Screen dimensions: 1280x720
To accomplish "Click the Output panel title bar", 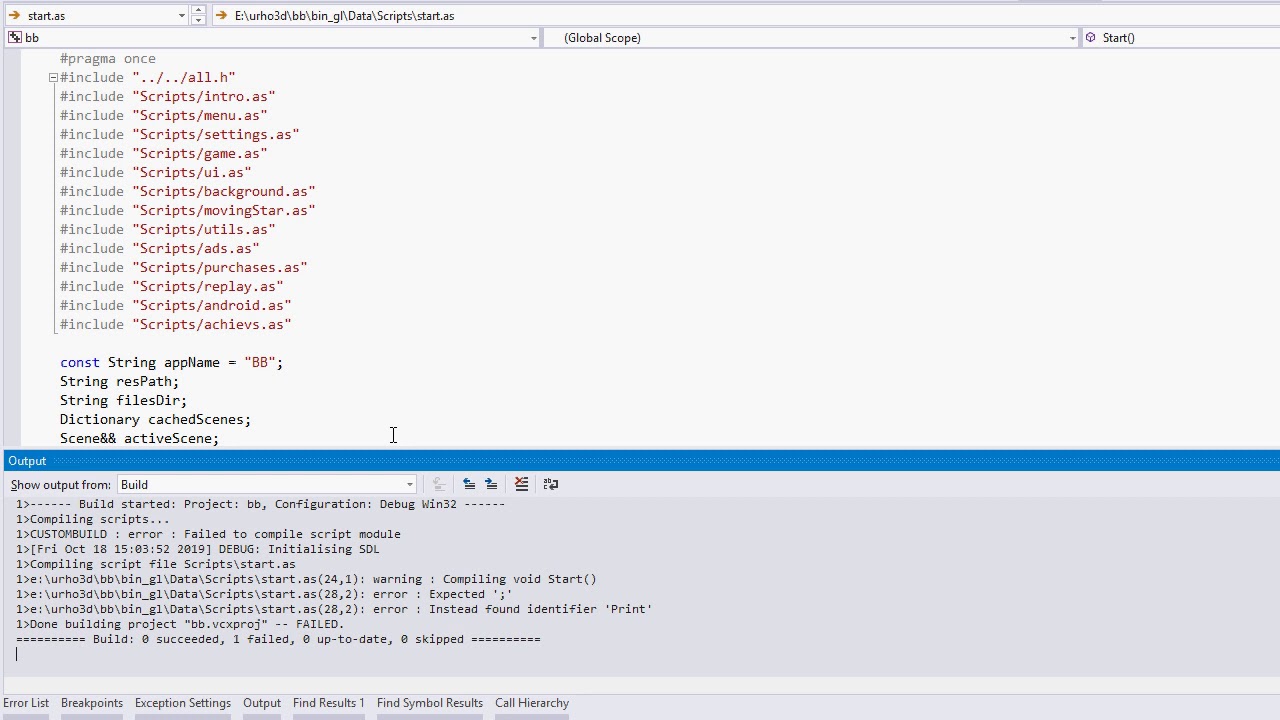I will tap(640, 461).
